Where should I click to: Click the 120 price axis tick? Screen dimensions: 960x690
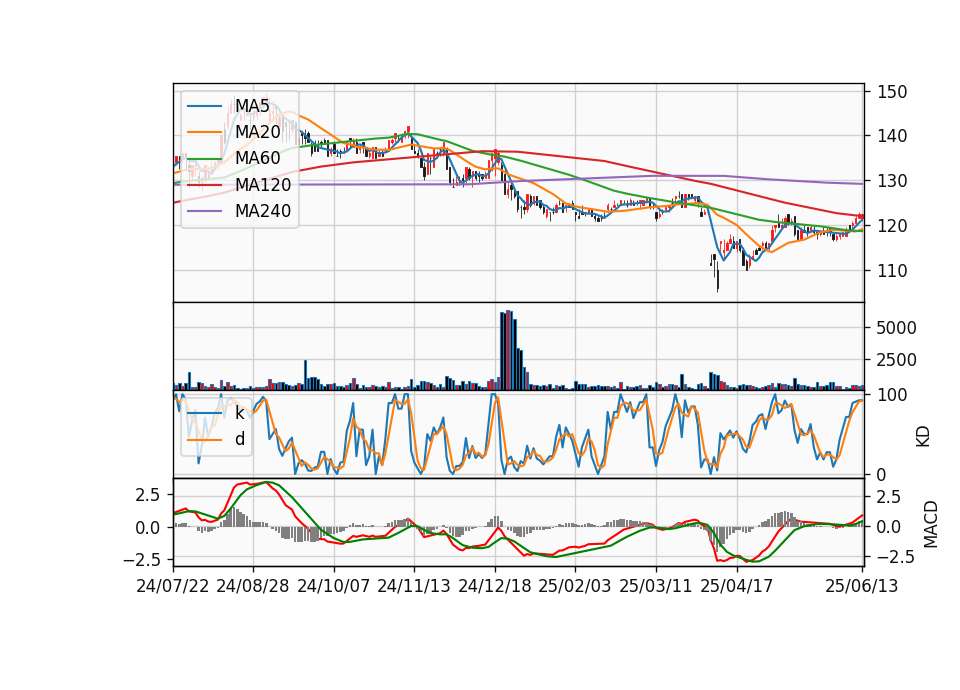click(892, 226)
